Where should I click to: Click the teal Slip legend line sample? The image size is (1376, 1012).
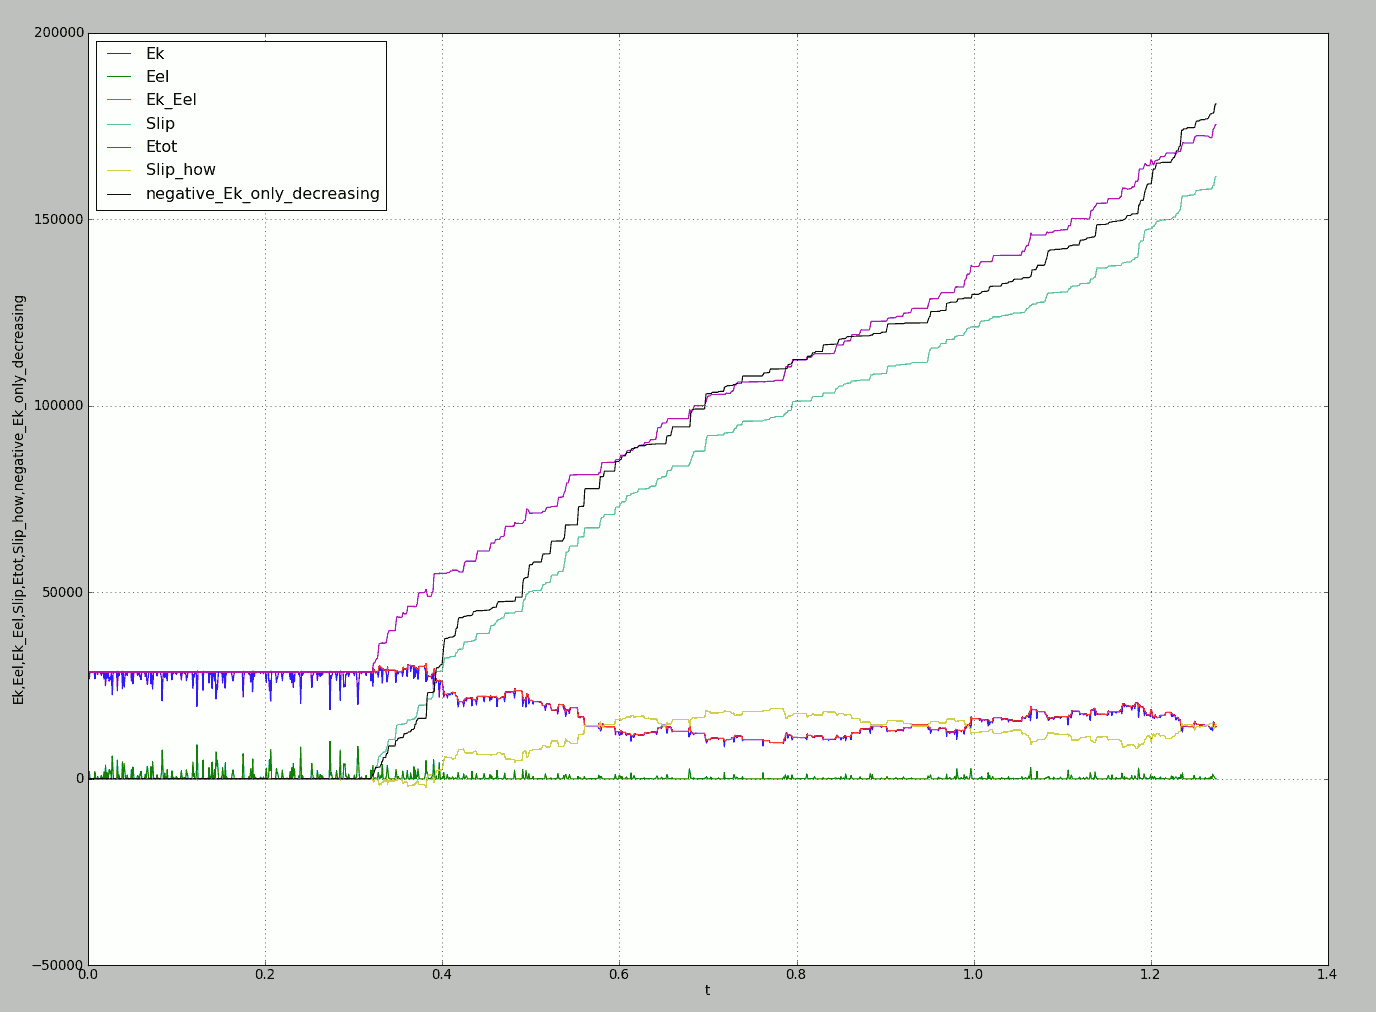click(119, 124)
